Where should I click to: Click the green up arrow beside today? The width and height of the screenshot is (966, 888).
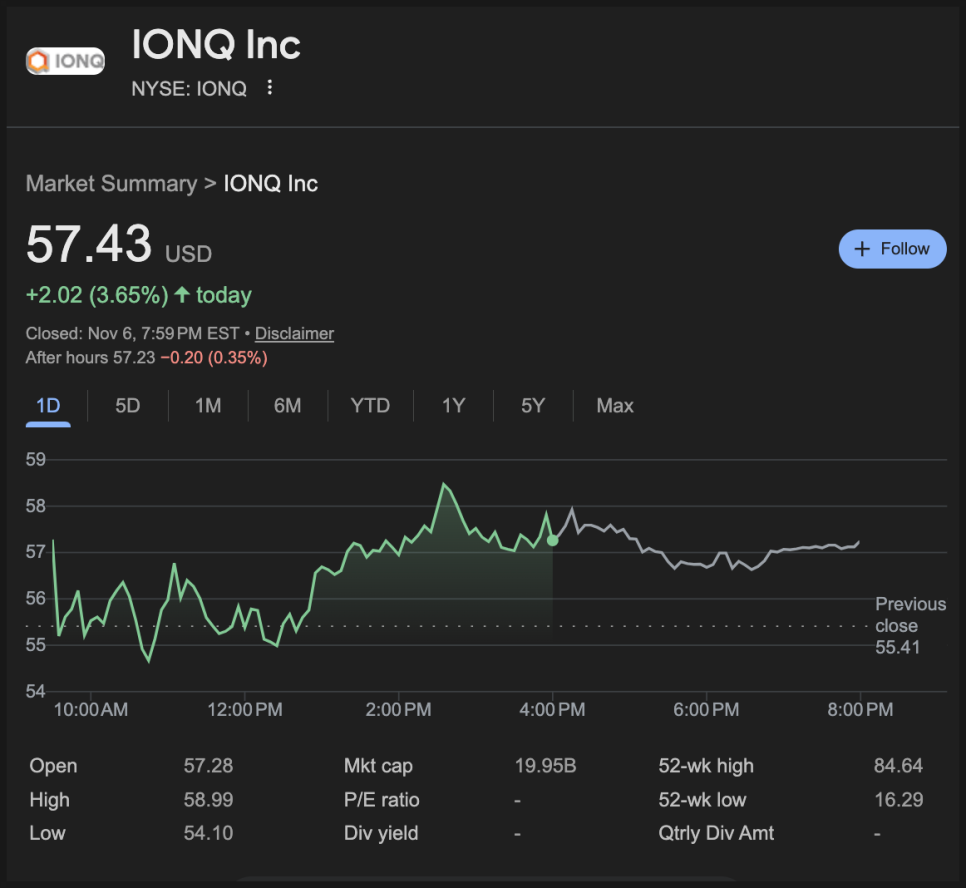pyautogui.click(x=182, y=295)
